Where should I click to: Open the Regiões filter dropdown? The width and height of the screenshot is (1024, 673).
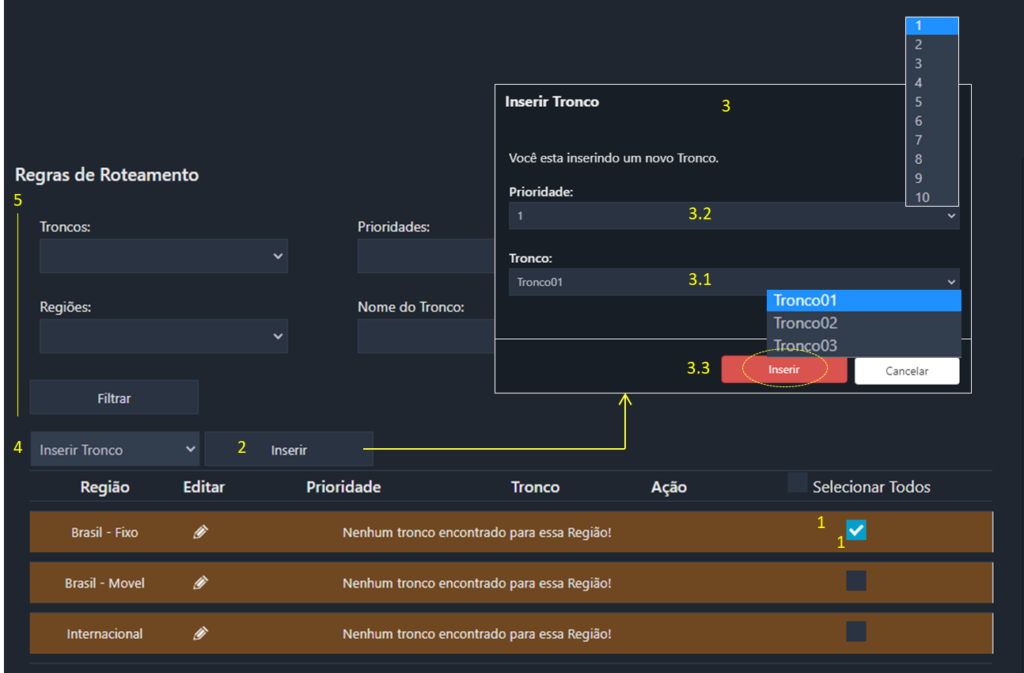(x=163, y=336)
